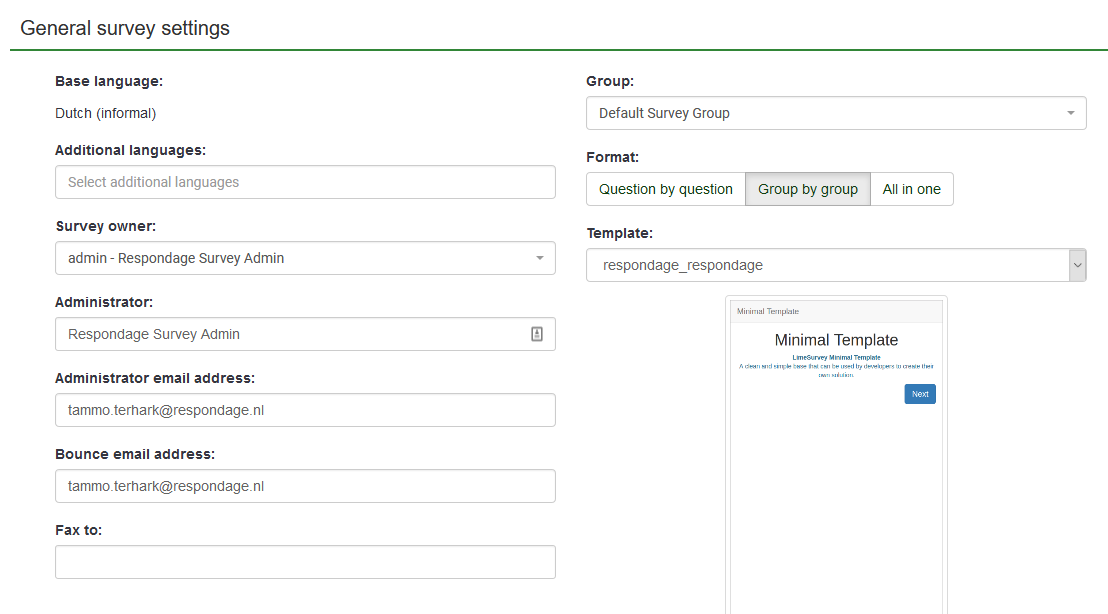Click the Template label above the dropdown
The image size is (1108, 614).
(x=619, y=233)
